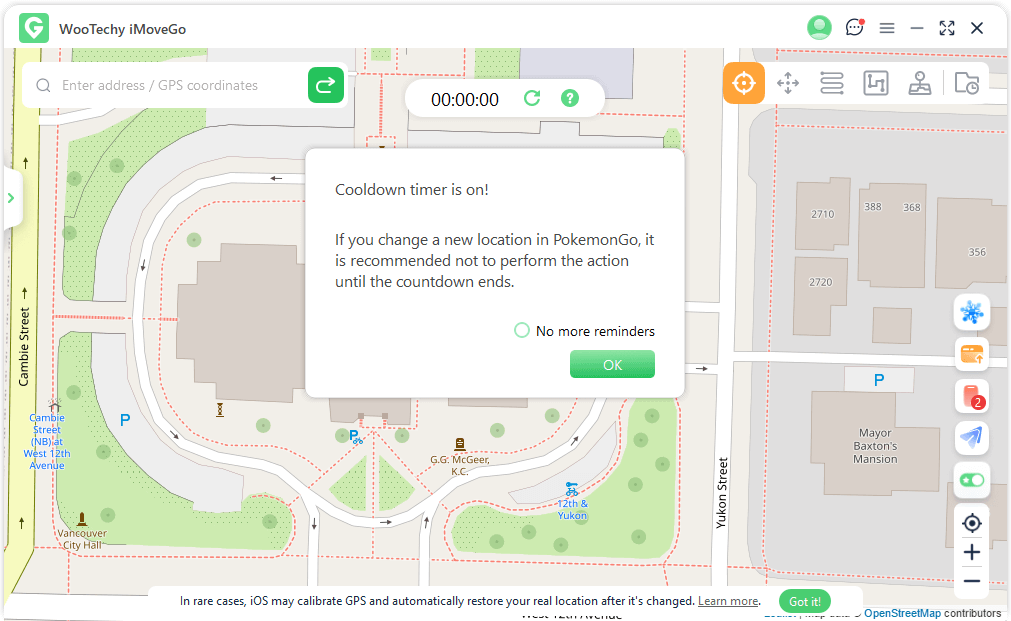Click OK on the cooldown dialog
1011x621 pixels.
[x=612, y=364]
